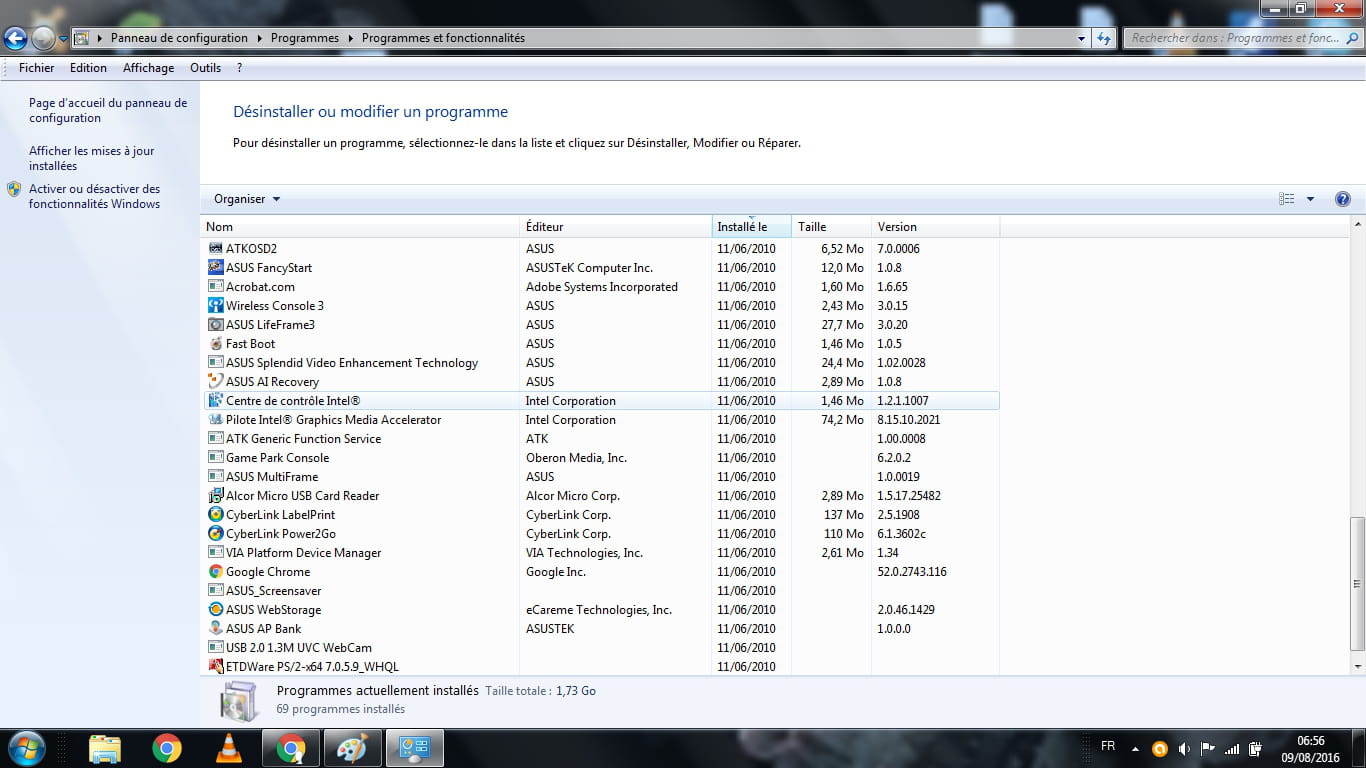Open Activer ou désactiver des fonctionnalités Windows
This screenshot has height=768, width=1366.
tap(95, 196)
